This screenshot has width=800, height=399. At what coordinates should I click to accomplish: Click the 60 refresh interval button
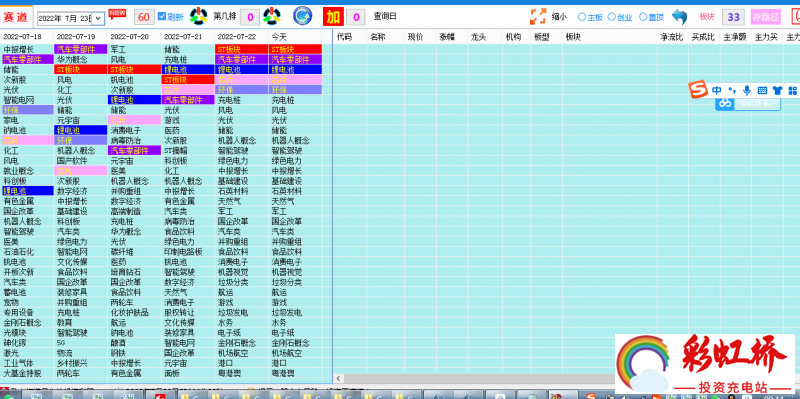click(x=144, y=17)
